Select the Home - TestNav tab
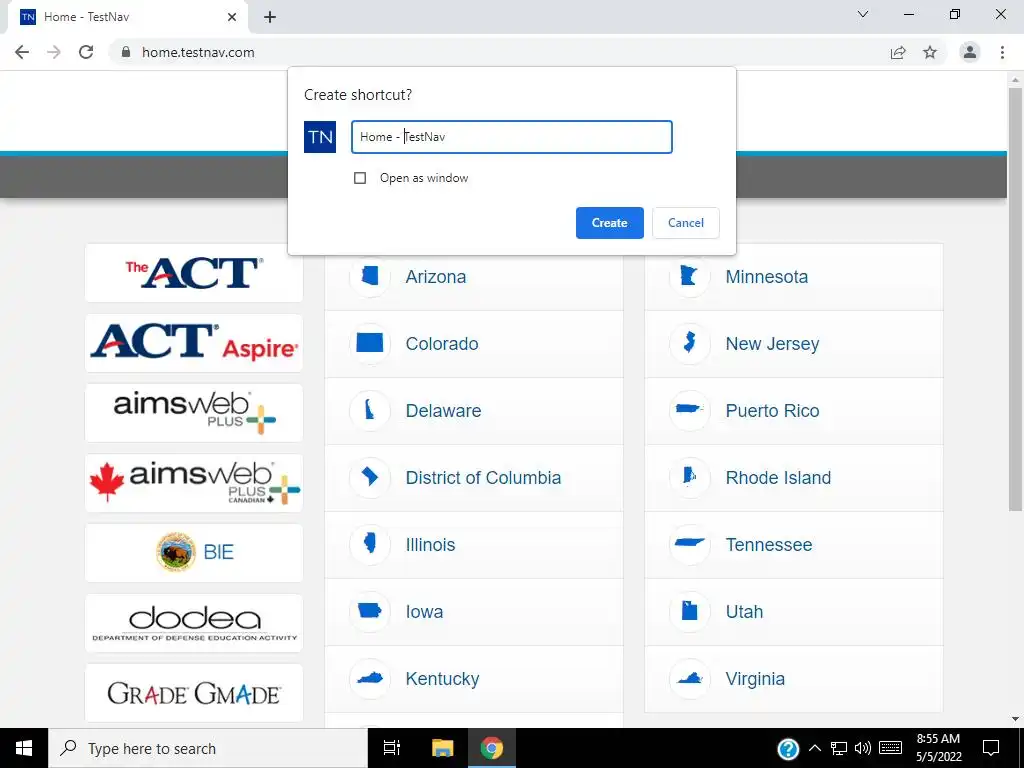The height and width of the screenshot is (768, 1024). pos(127,17)
